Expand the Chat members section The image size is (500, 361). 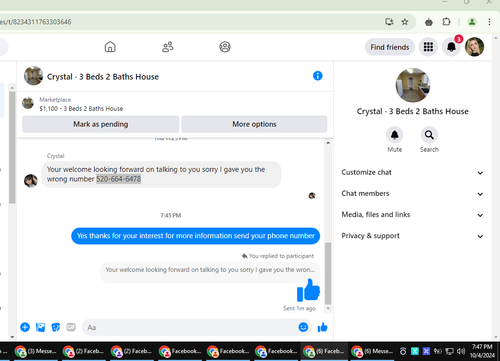coord(412,194)
